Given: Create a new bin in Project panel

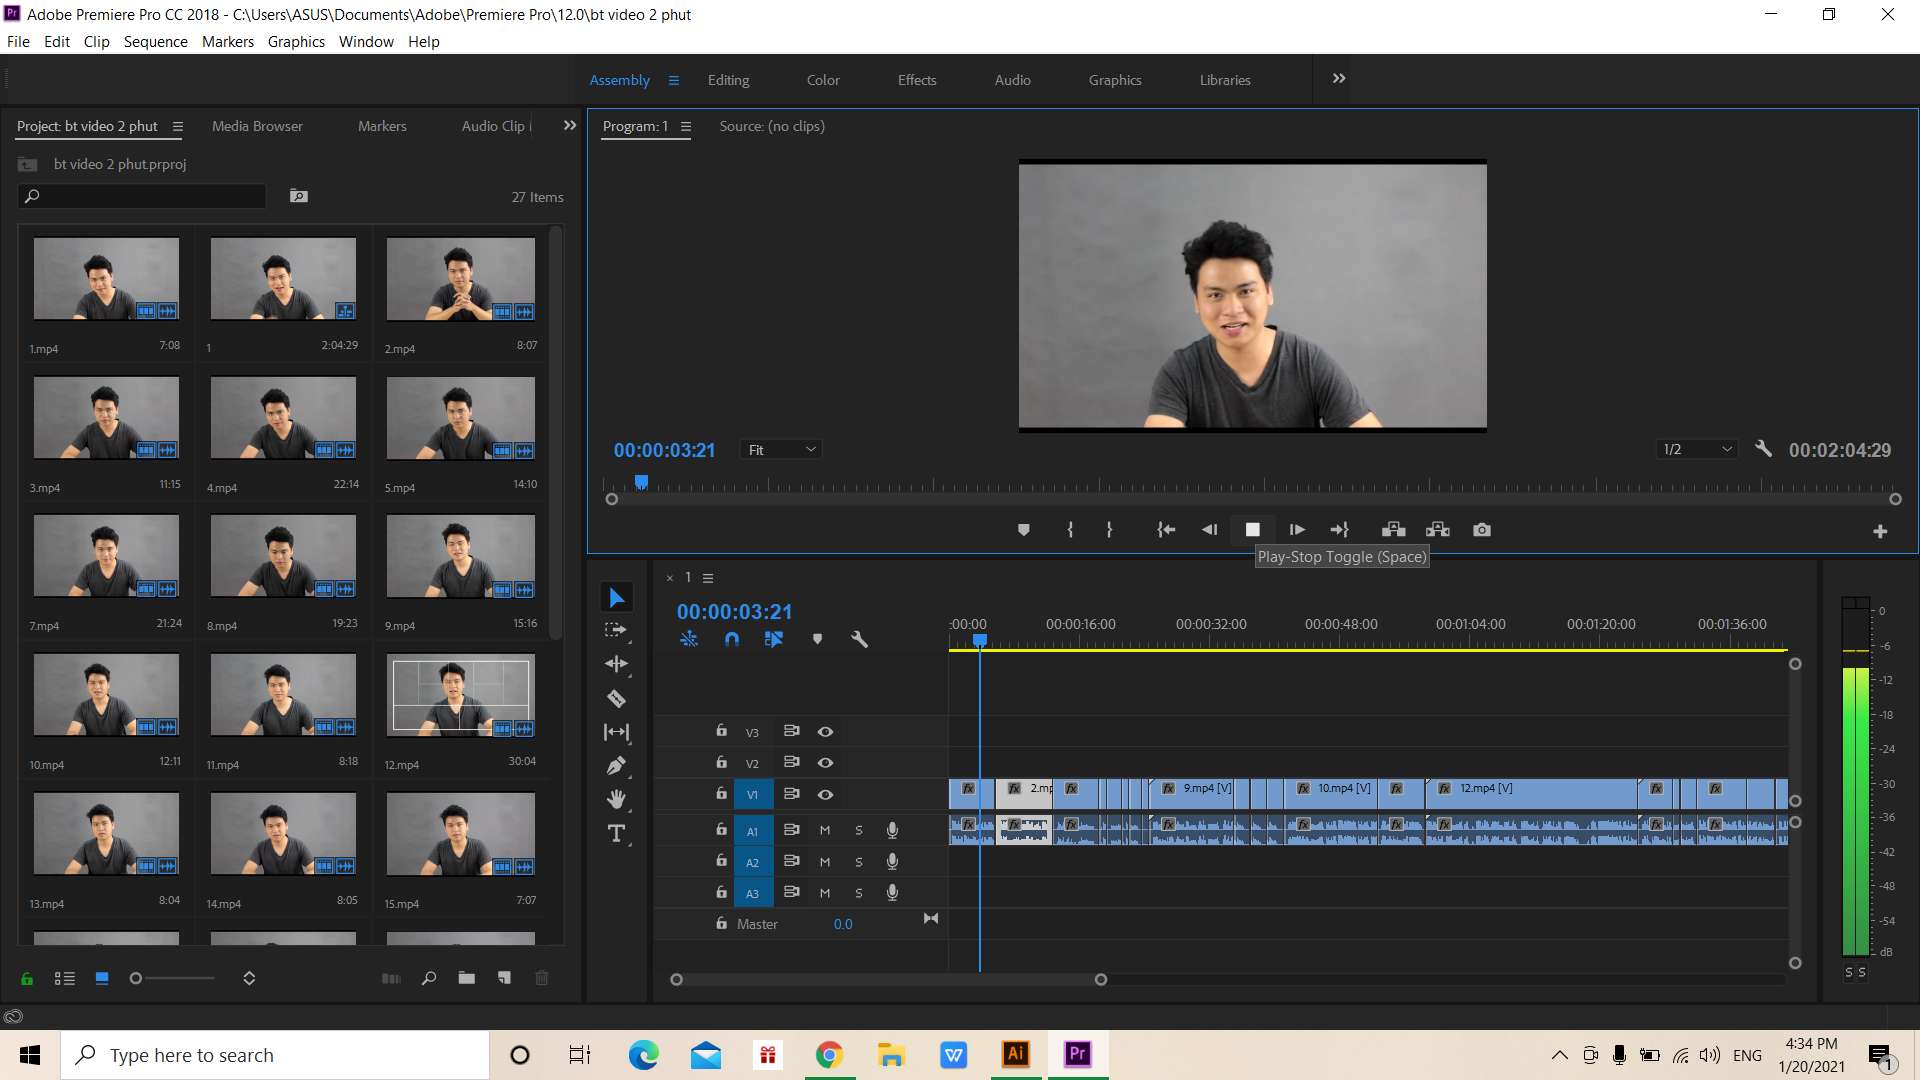Looking at the screenshot, I should point(467,978).
